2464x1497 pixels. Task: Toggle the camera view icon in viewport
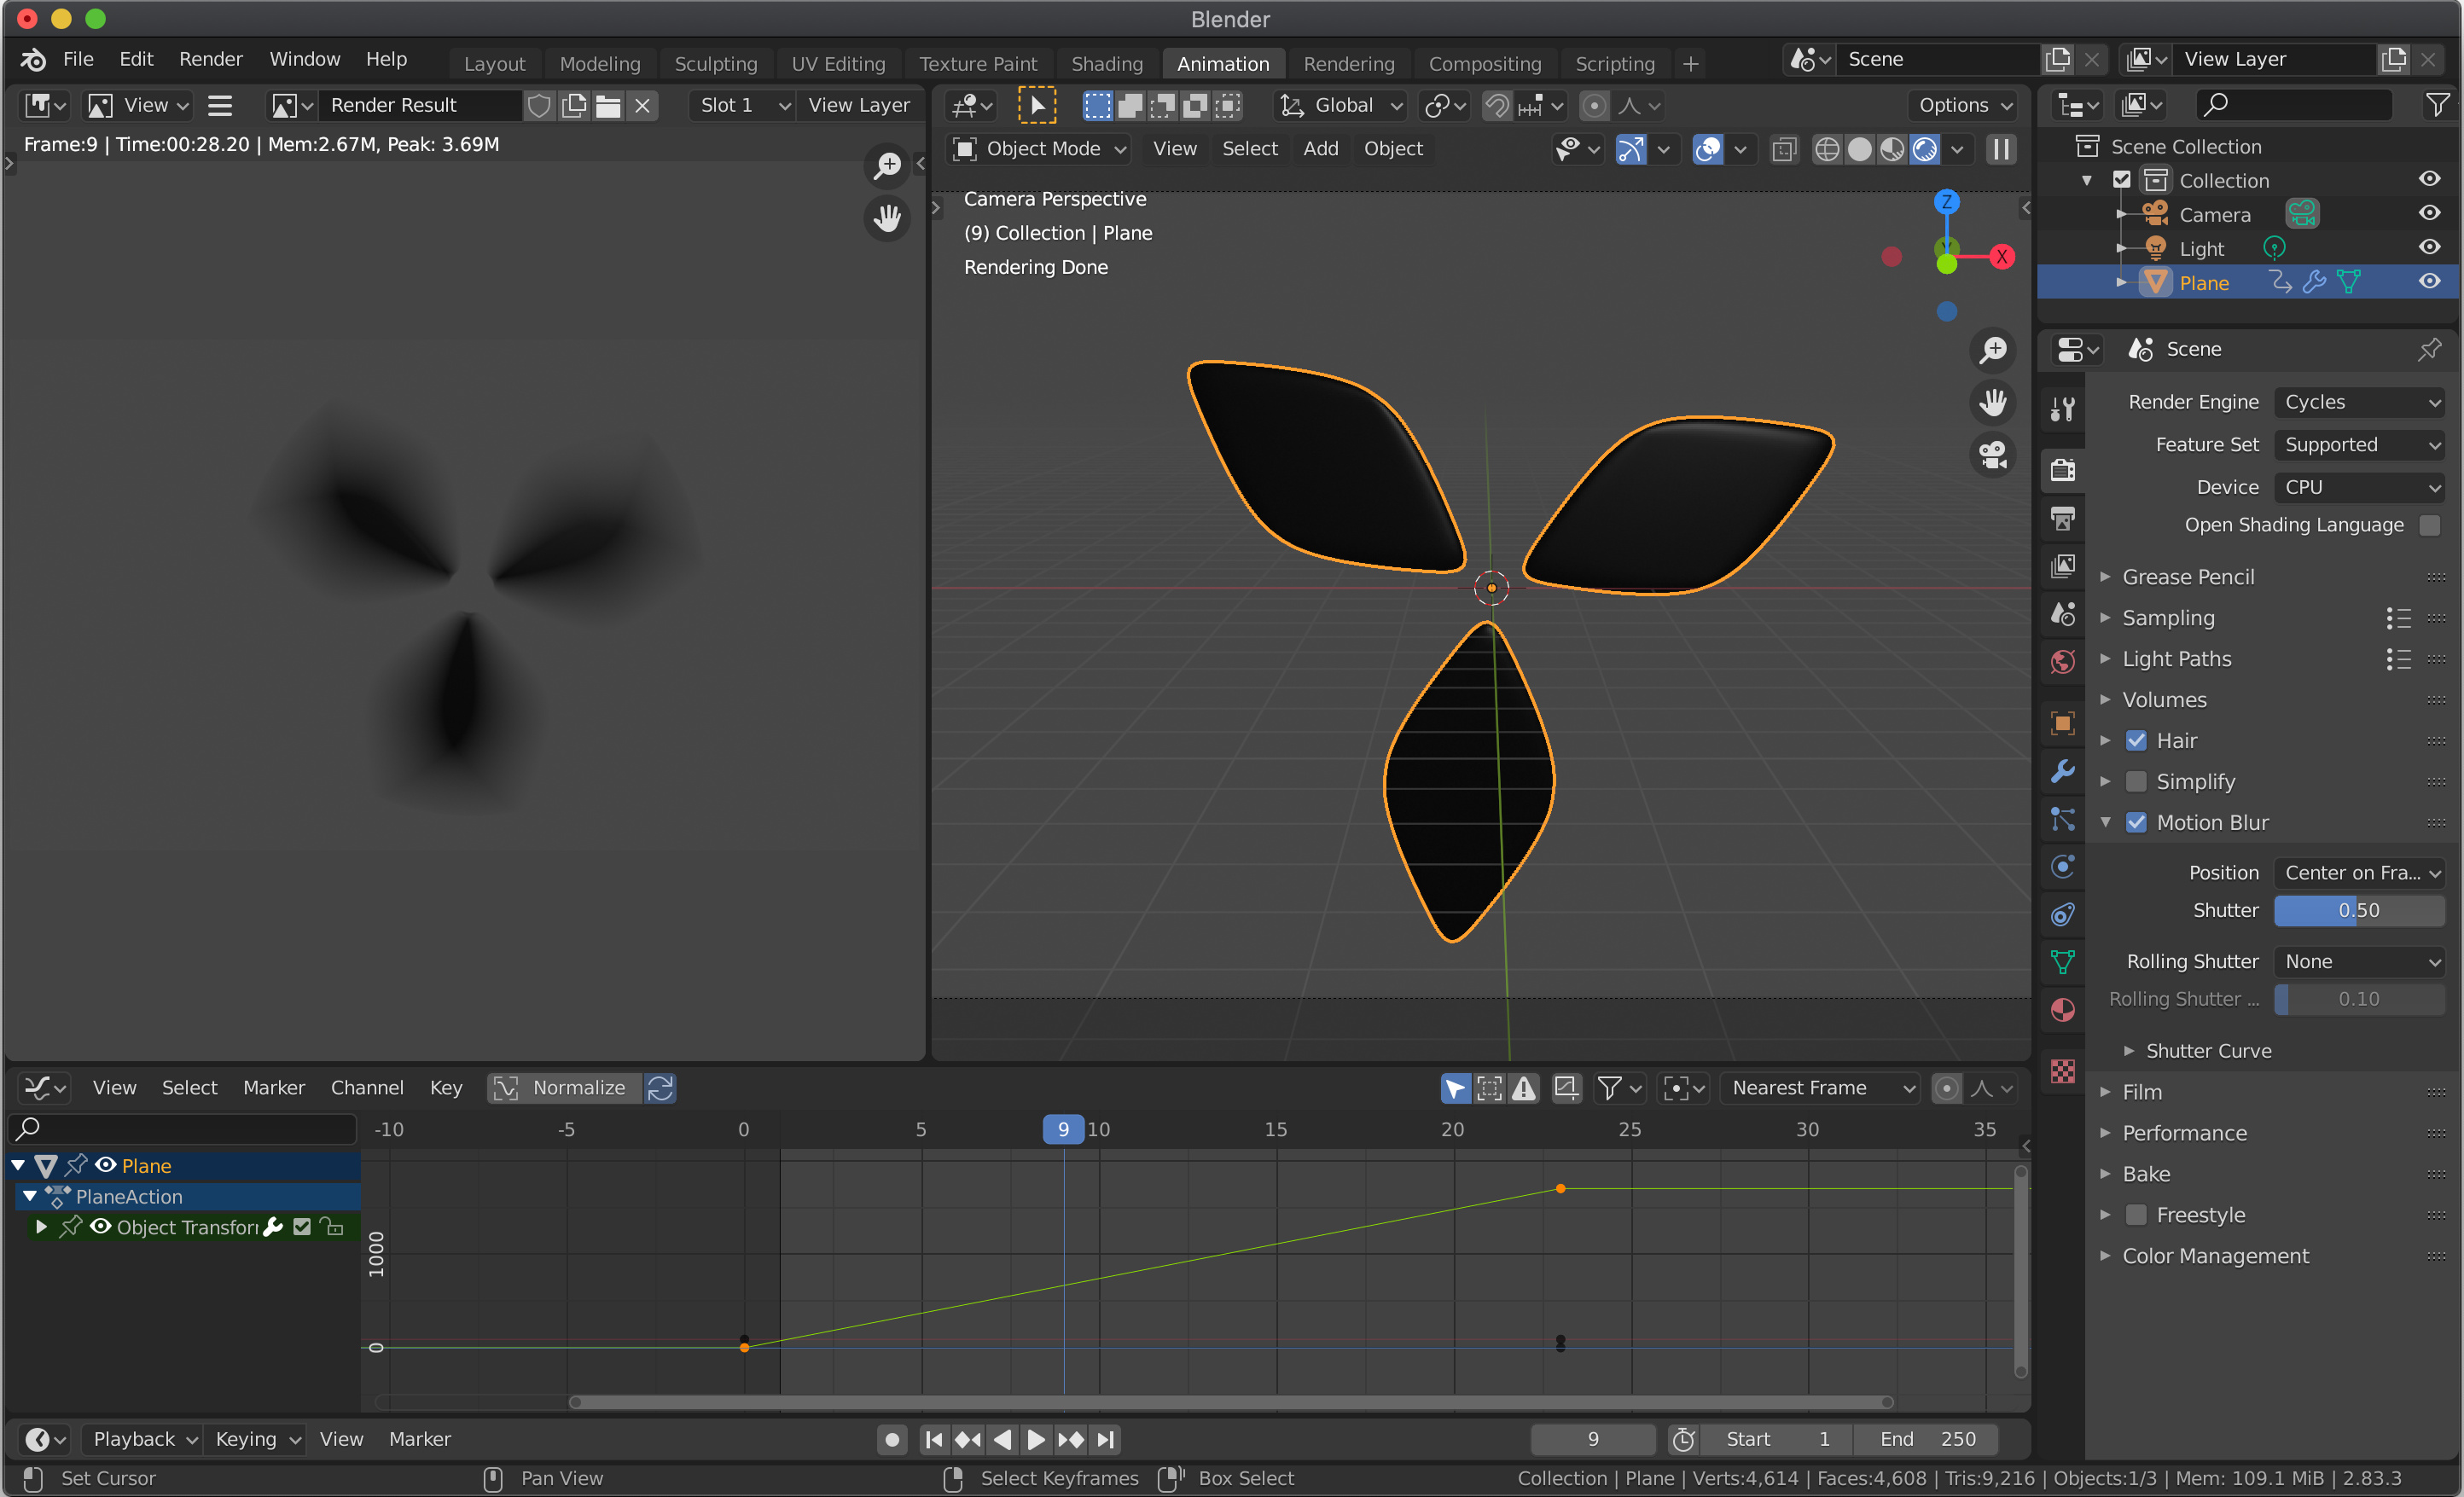1991,455
